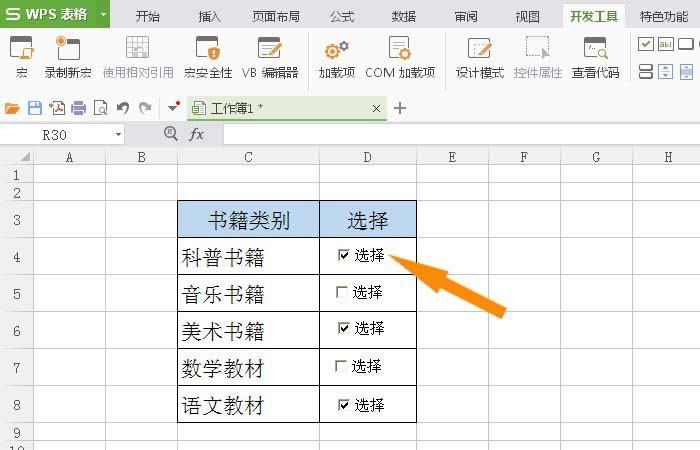700x450 pixels.
Task: Click into the formula bar
Action: click(461, 134)
